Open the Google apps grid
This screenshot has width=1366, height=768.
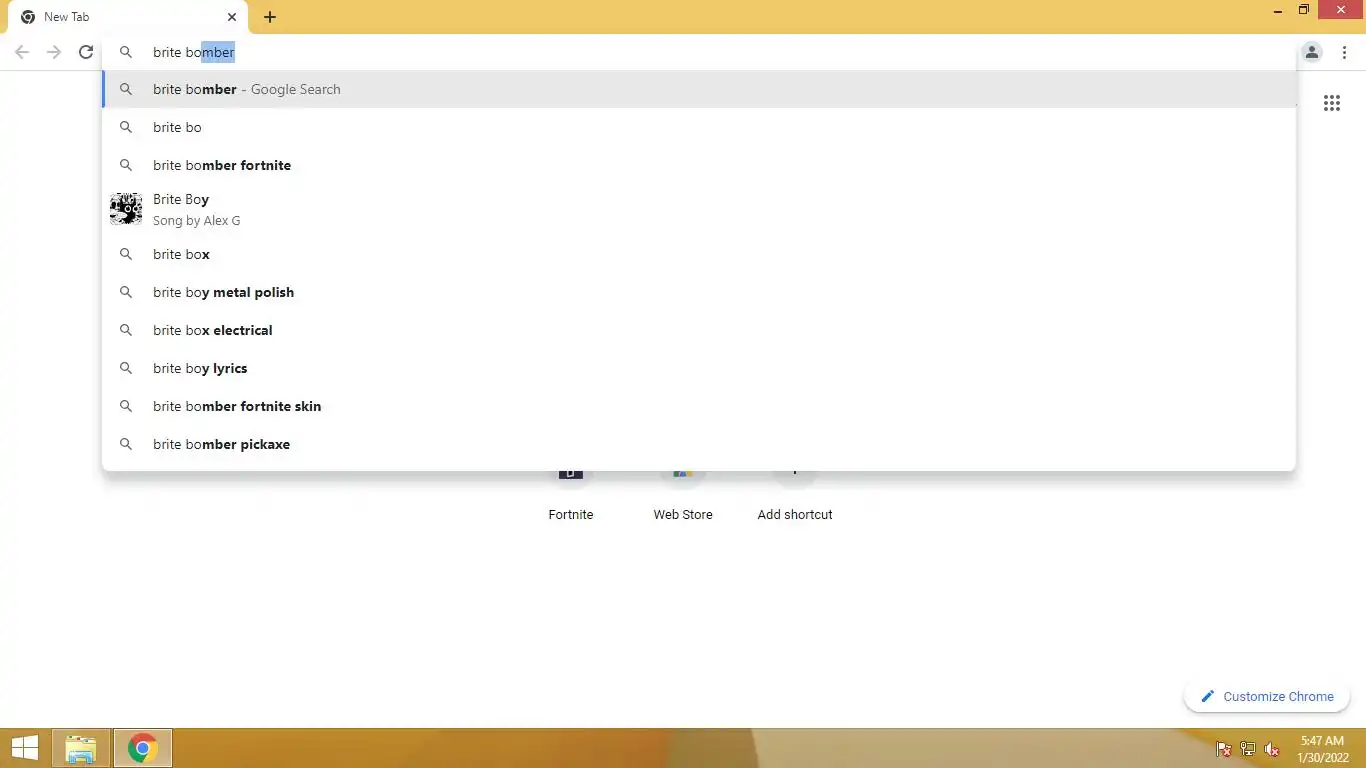click(1332, 103)
